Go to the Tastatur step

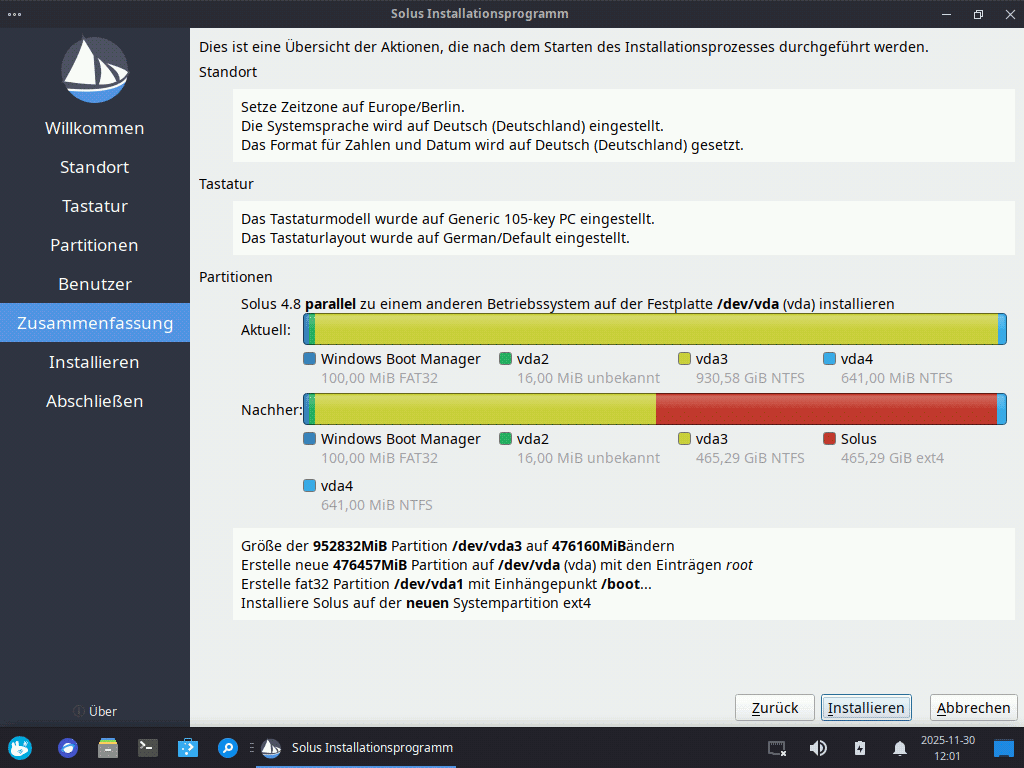pyautogui.click(x=95, y=206)
